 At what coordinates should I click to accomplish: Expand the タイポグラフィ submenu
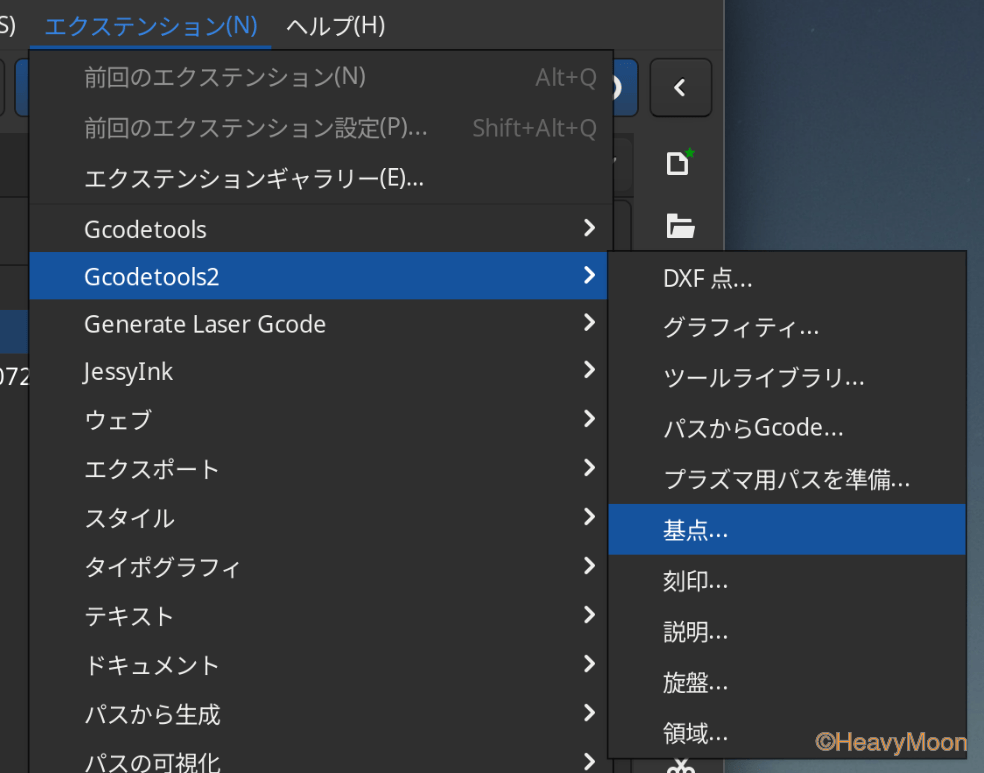320,567
